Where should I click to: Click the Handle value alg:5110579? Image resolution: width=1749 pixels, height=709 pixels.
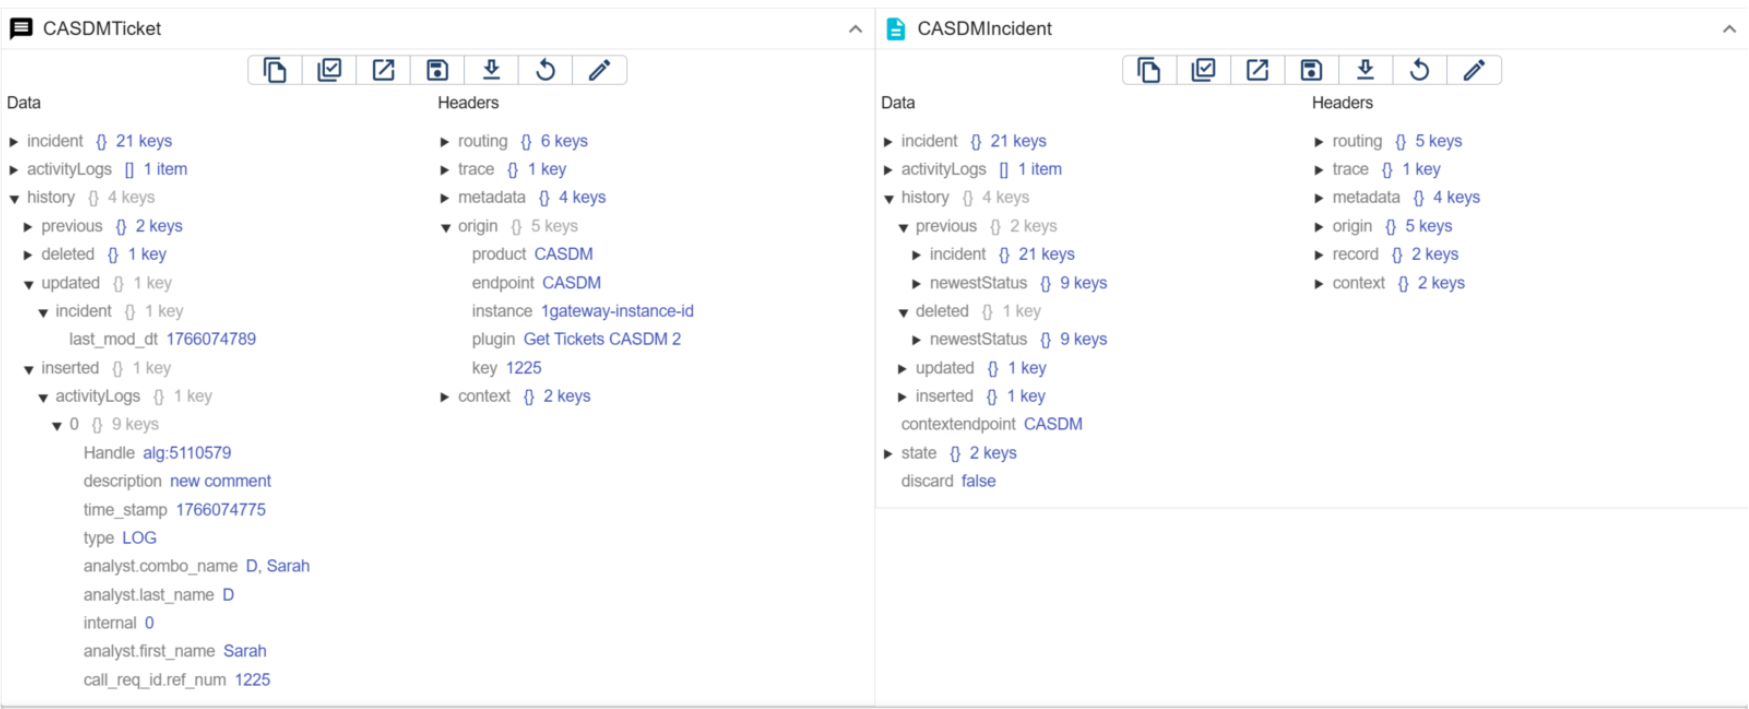186,453
